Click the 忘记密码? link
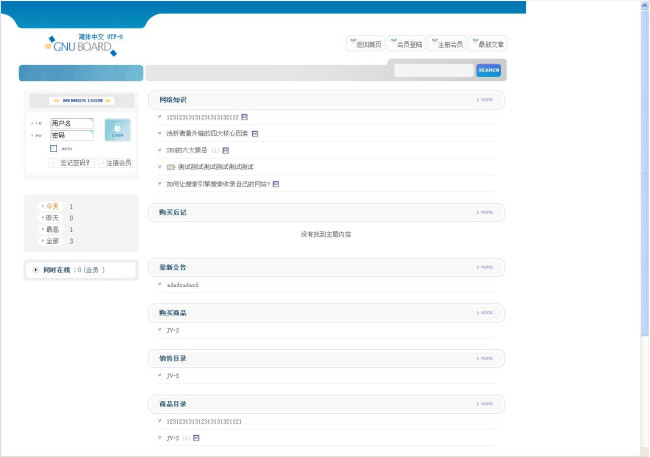The image size is (650, 457). [x=75, y=162]
